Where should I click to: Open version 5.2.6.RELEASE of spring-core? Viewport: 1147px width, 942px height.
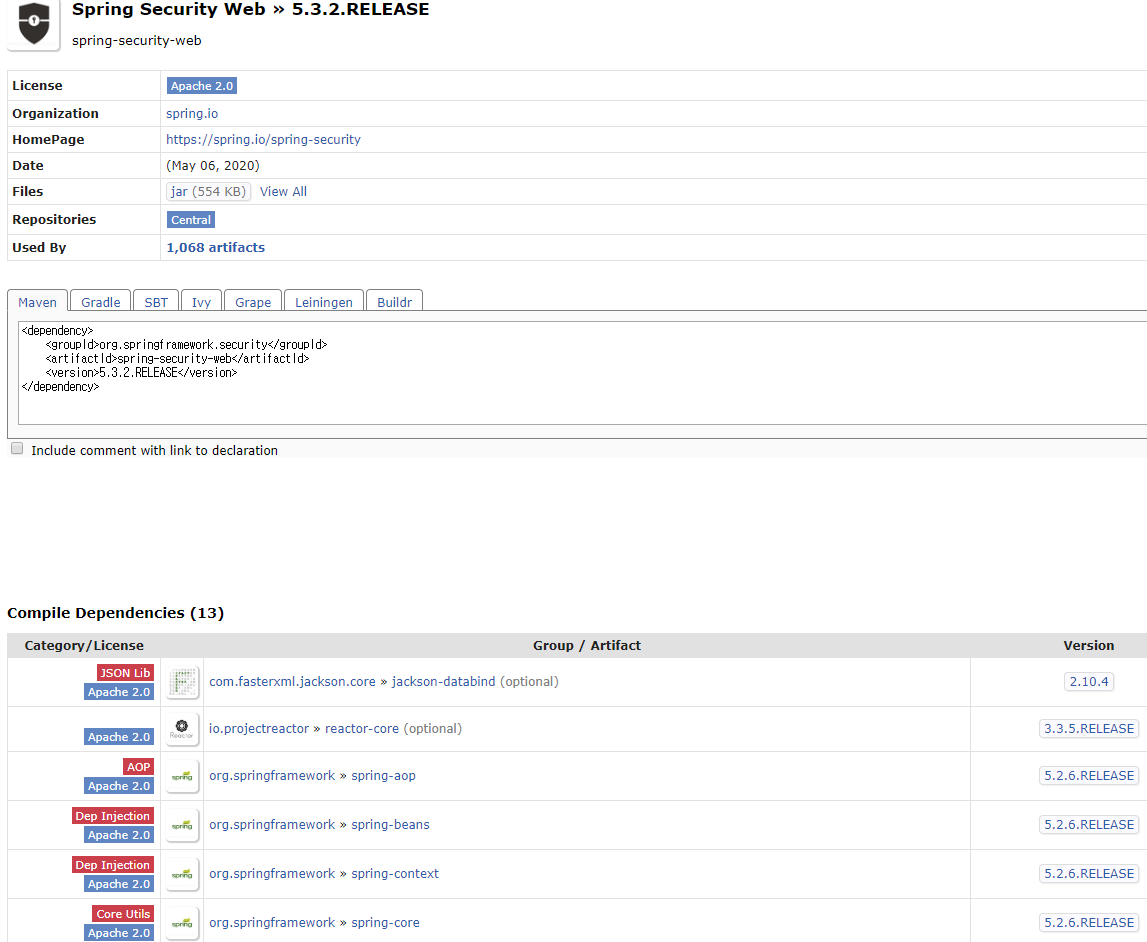tap(1088, 922)
